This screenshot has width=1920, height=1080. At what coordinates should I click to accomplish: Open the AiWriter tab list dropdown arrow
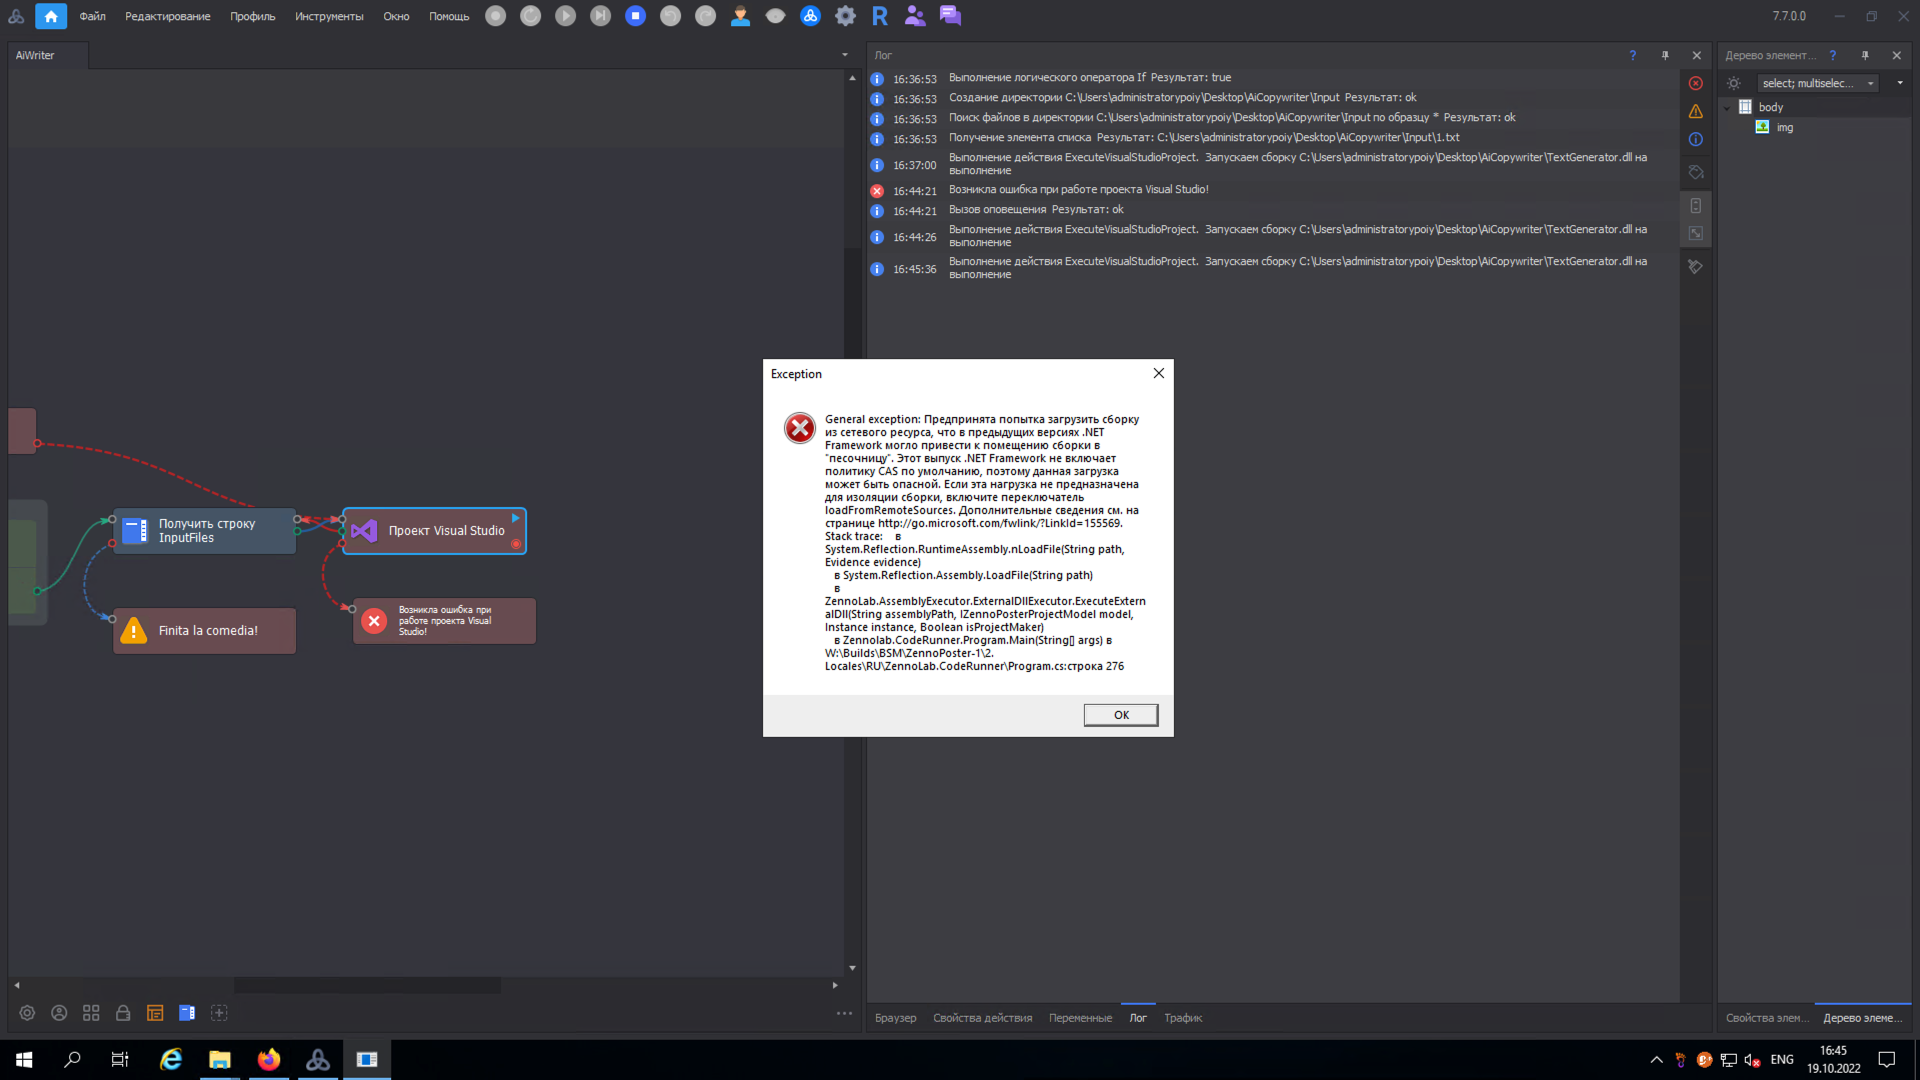(x=845, y=55)
